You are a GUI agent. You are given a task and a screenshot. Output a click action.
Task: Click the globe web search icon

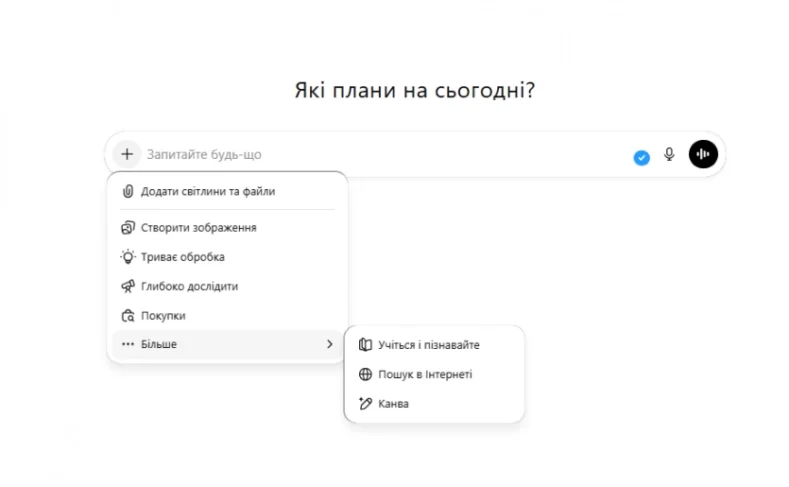pos(365,374)
